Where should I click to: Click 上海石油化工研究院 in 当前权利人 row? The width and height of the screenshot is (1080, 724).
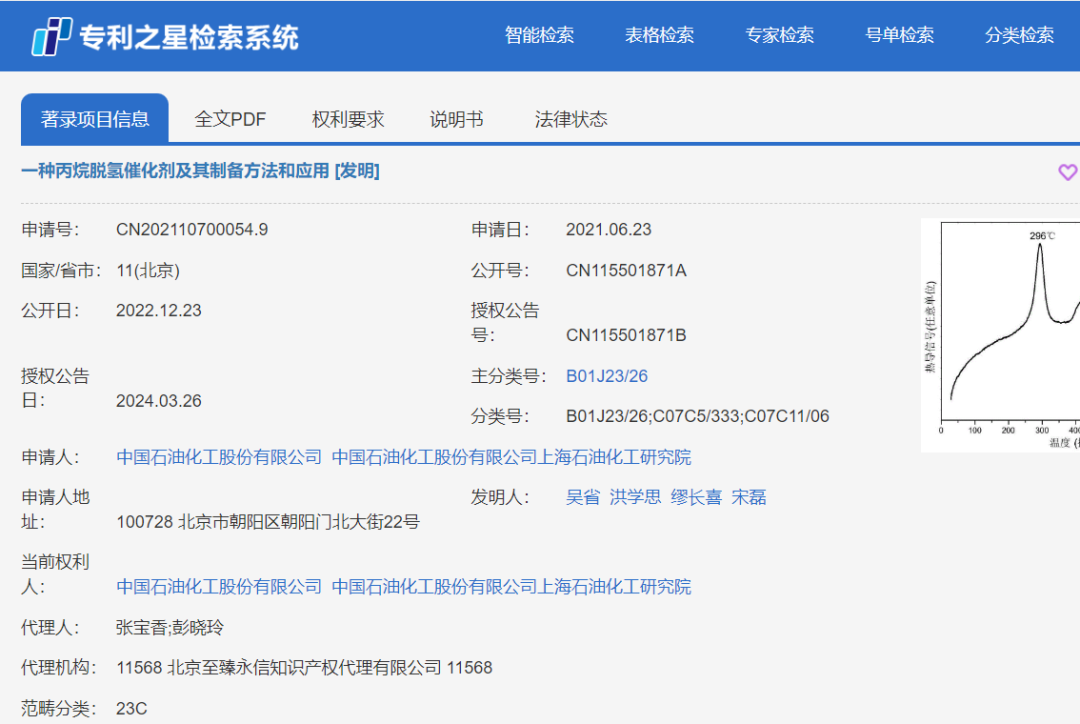(x=511, y=587)
